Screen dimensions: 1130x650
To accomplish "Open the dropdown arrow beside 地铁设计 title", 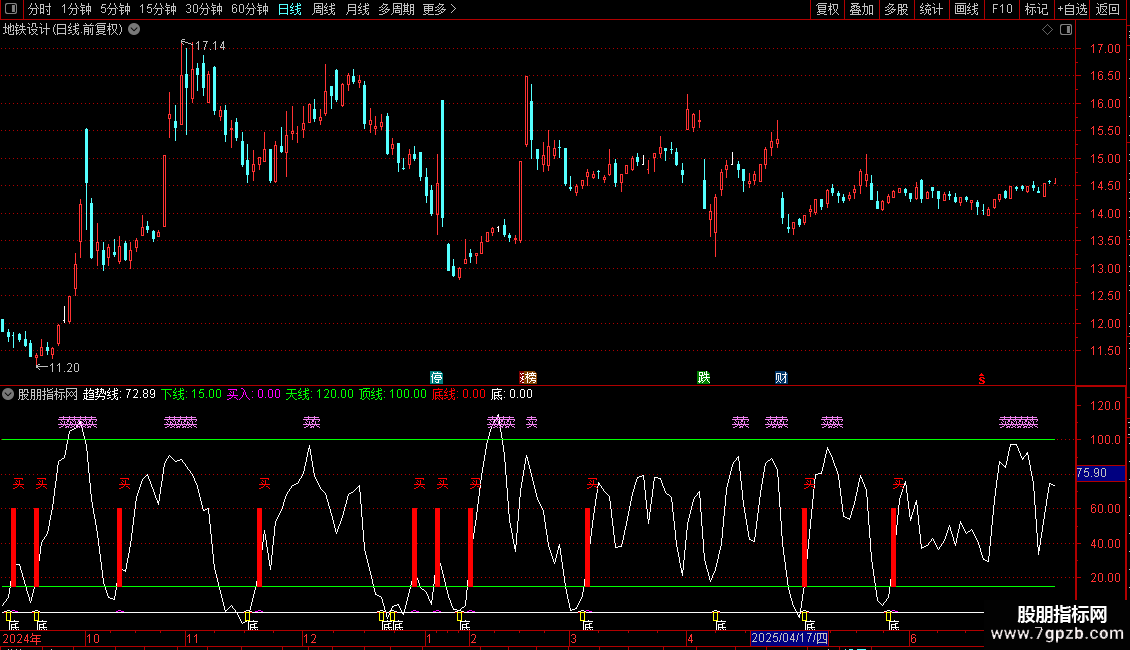I will [x=134, y=30].
